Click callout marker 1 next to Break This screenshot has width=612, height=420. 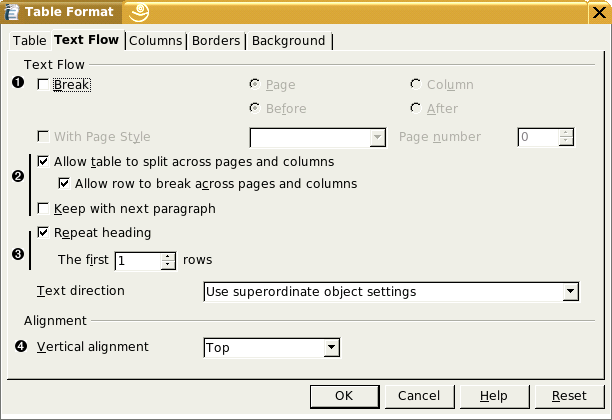[17, 84]
